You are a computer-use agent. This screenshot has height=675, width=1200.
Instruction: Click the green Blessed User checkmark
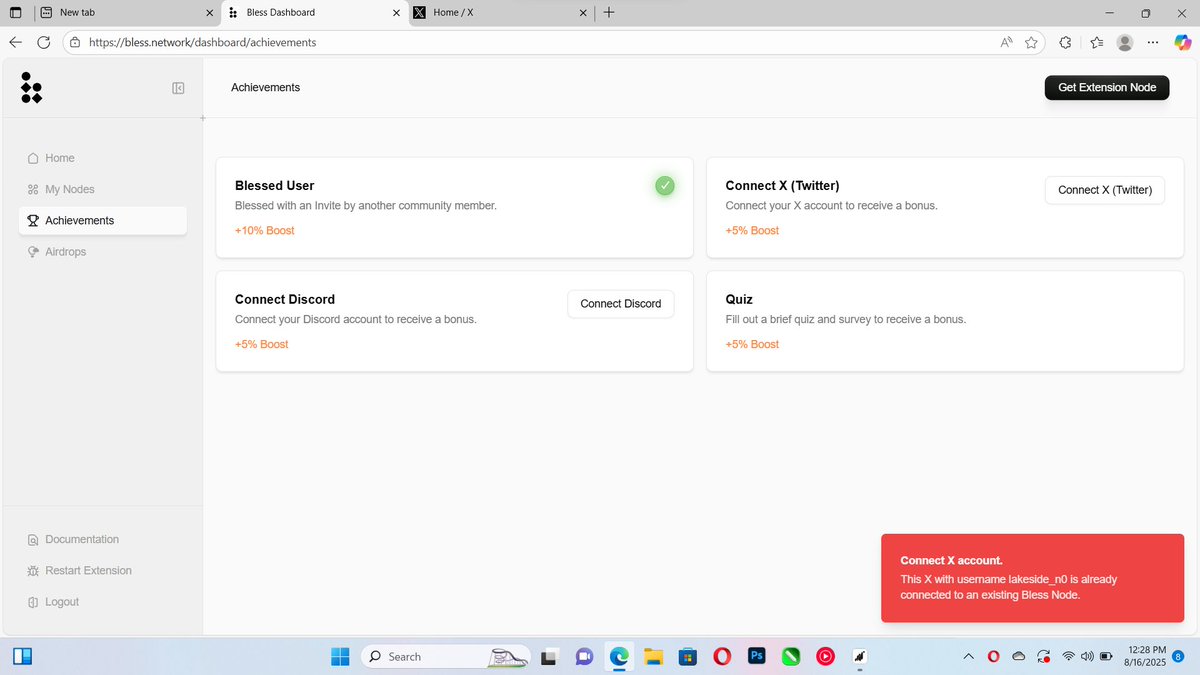click(665, 185)
